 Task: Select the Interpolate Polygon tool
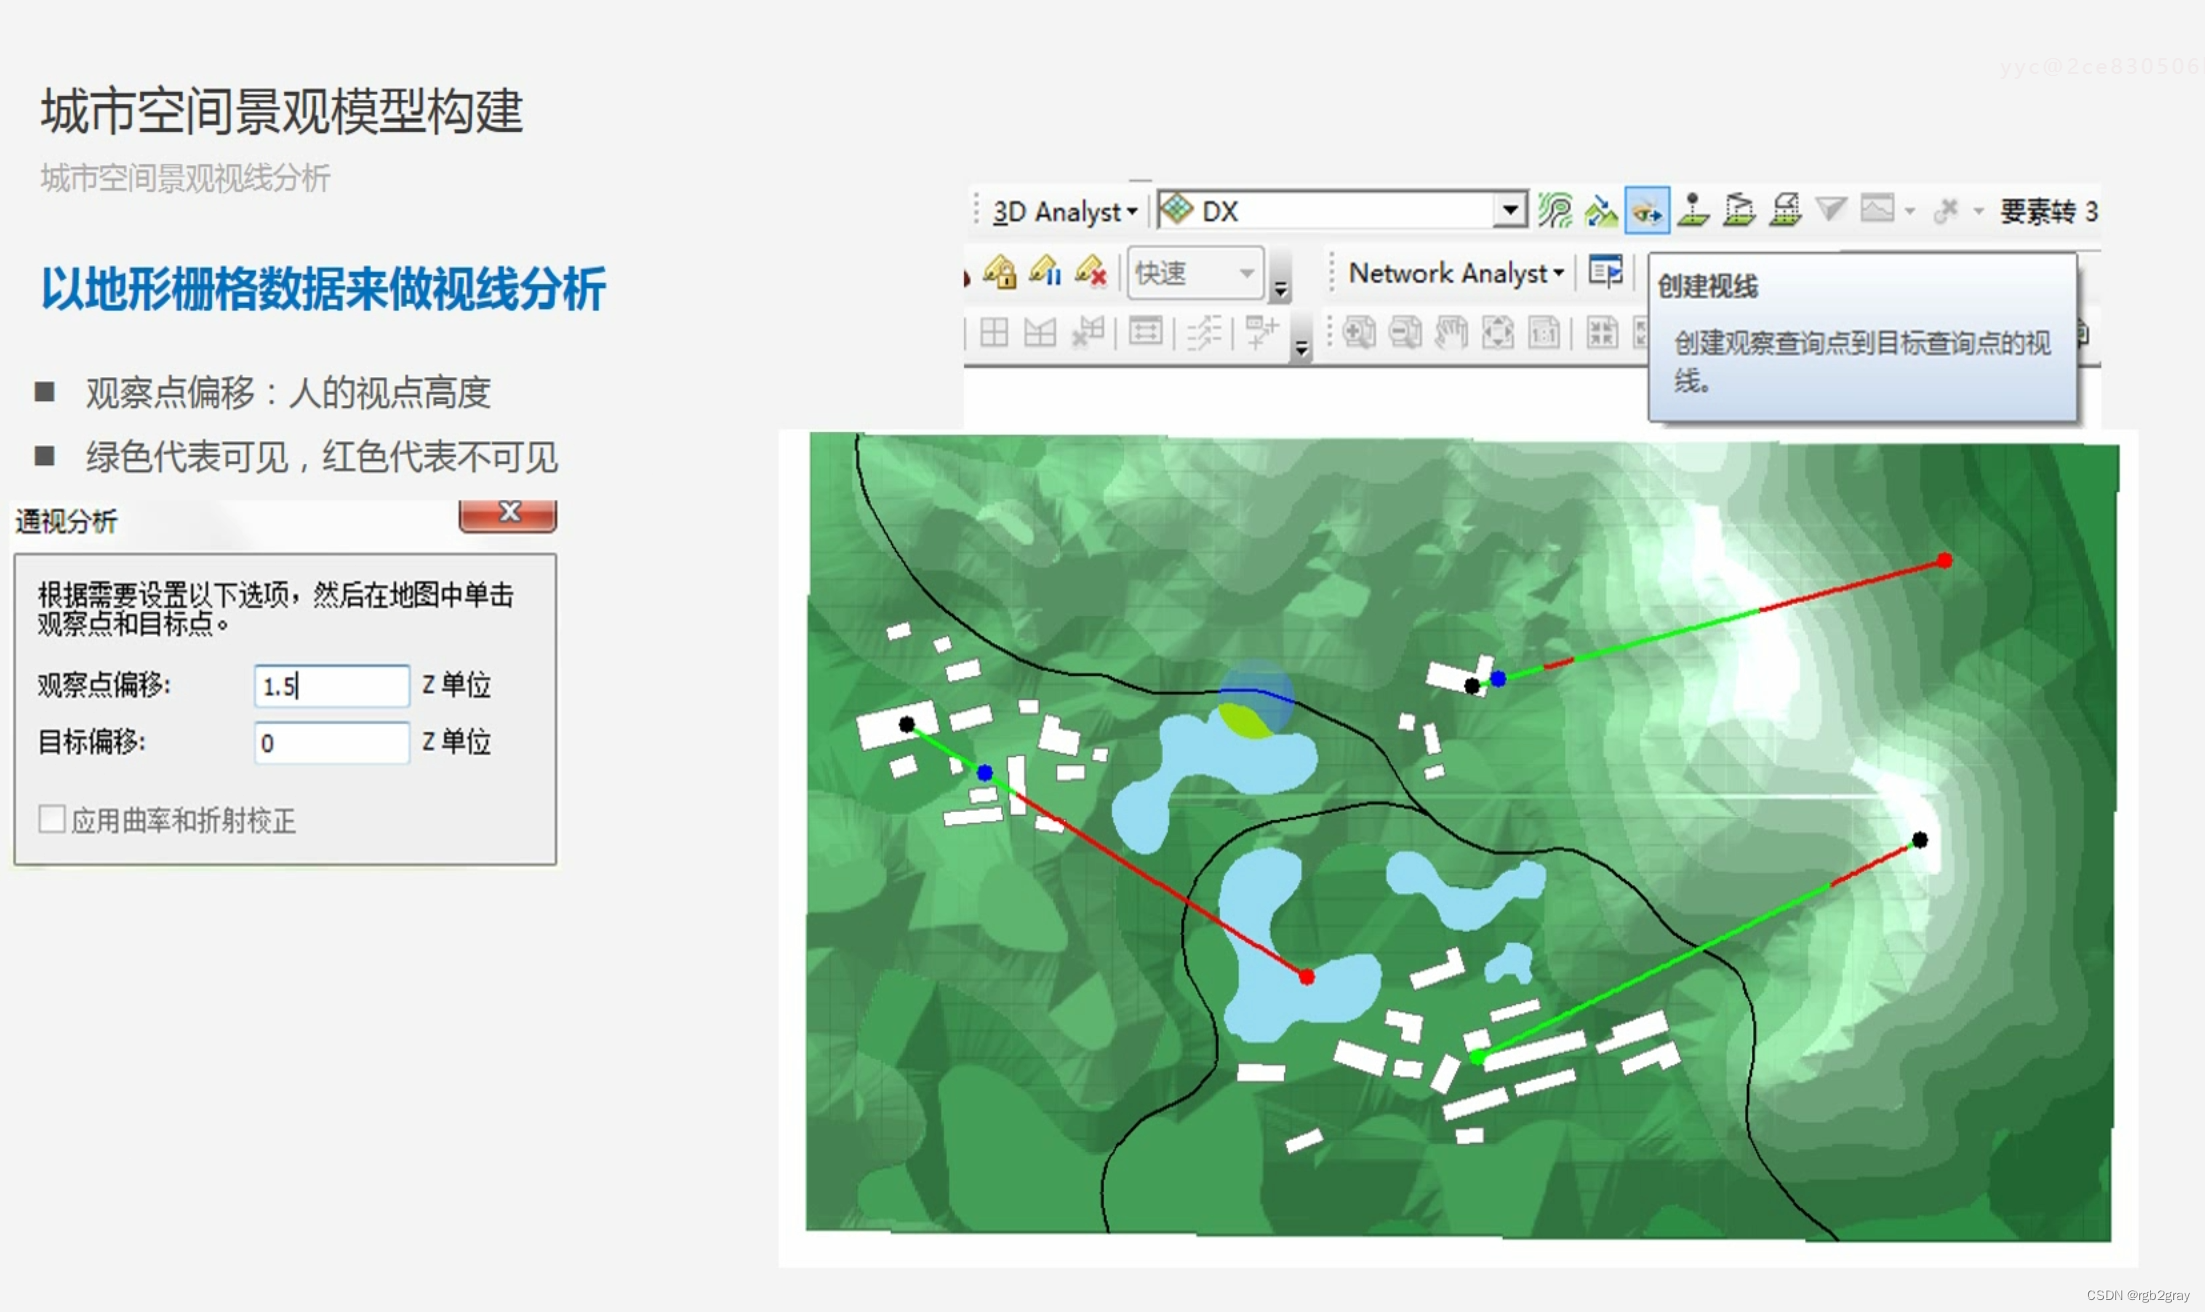pos(1785,211)
